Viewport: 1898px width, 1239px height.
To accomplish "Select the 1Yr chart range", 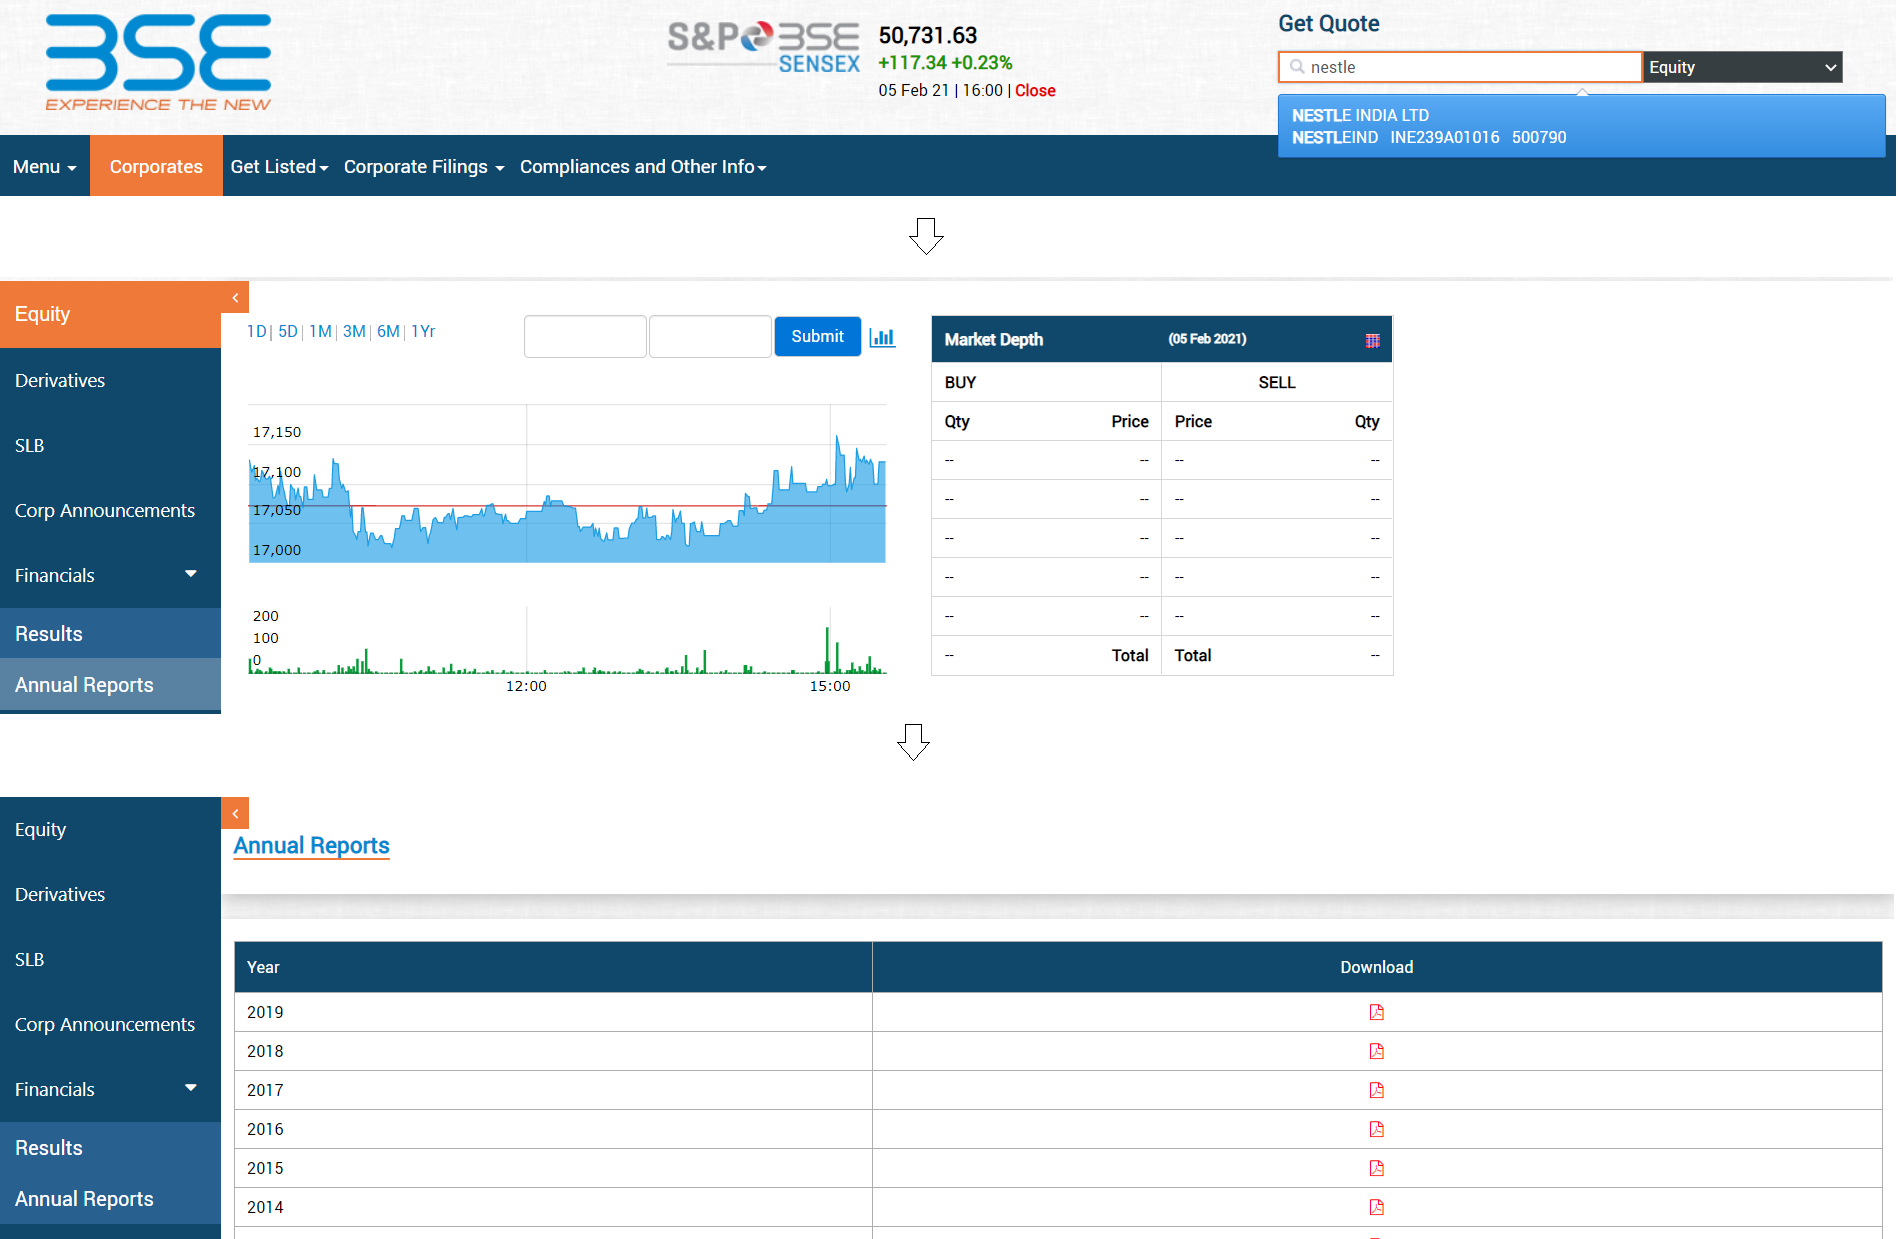I will coord(423,331).
